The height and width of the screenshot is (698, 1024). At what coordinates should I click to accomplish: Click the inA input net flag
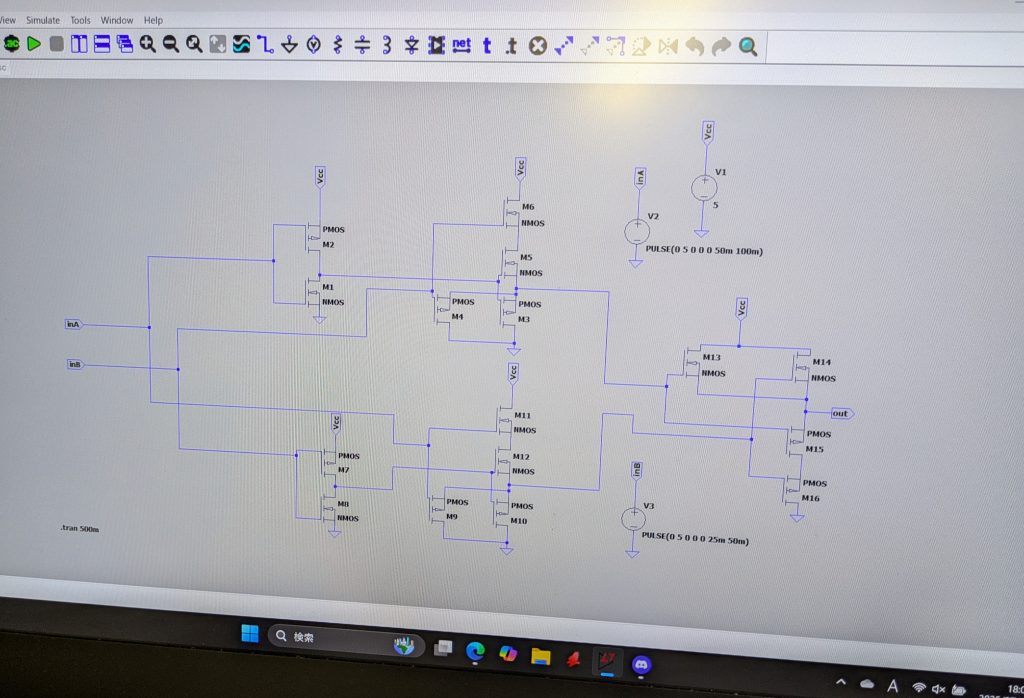pos(73,324)
